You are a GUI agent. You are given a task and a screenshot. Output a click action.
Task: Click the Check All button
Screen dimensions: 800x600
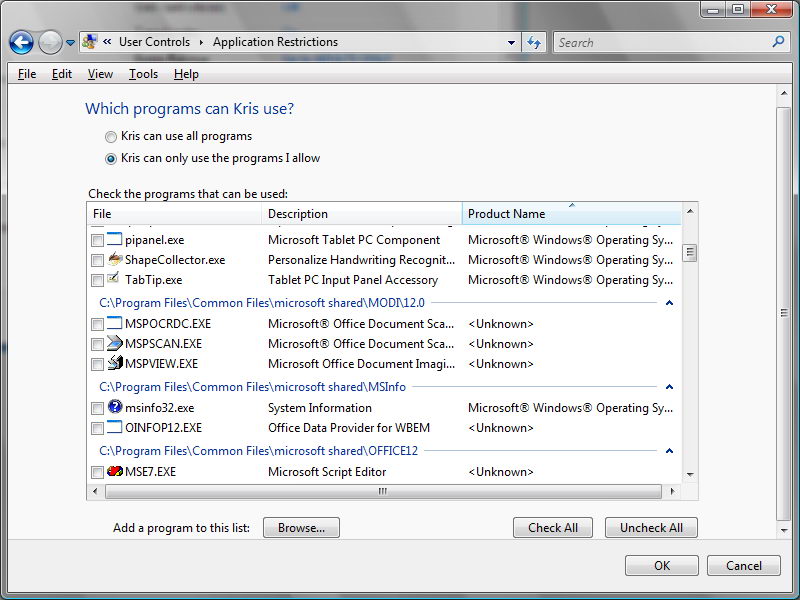point(553,528)
